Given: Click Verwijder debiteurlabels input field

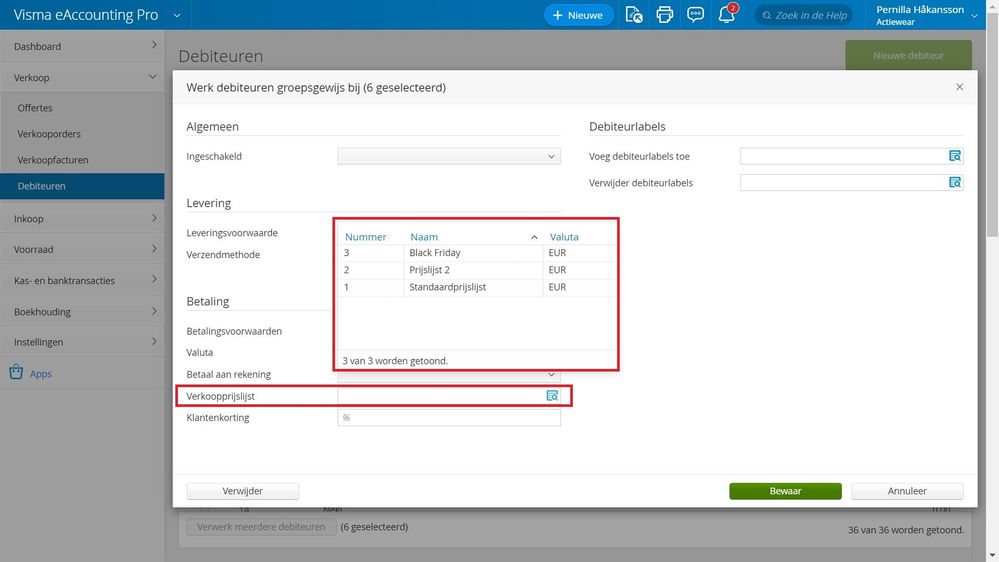Looking at the screenshot, I should click(844, 183).
